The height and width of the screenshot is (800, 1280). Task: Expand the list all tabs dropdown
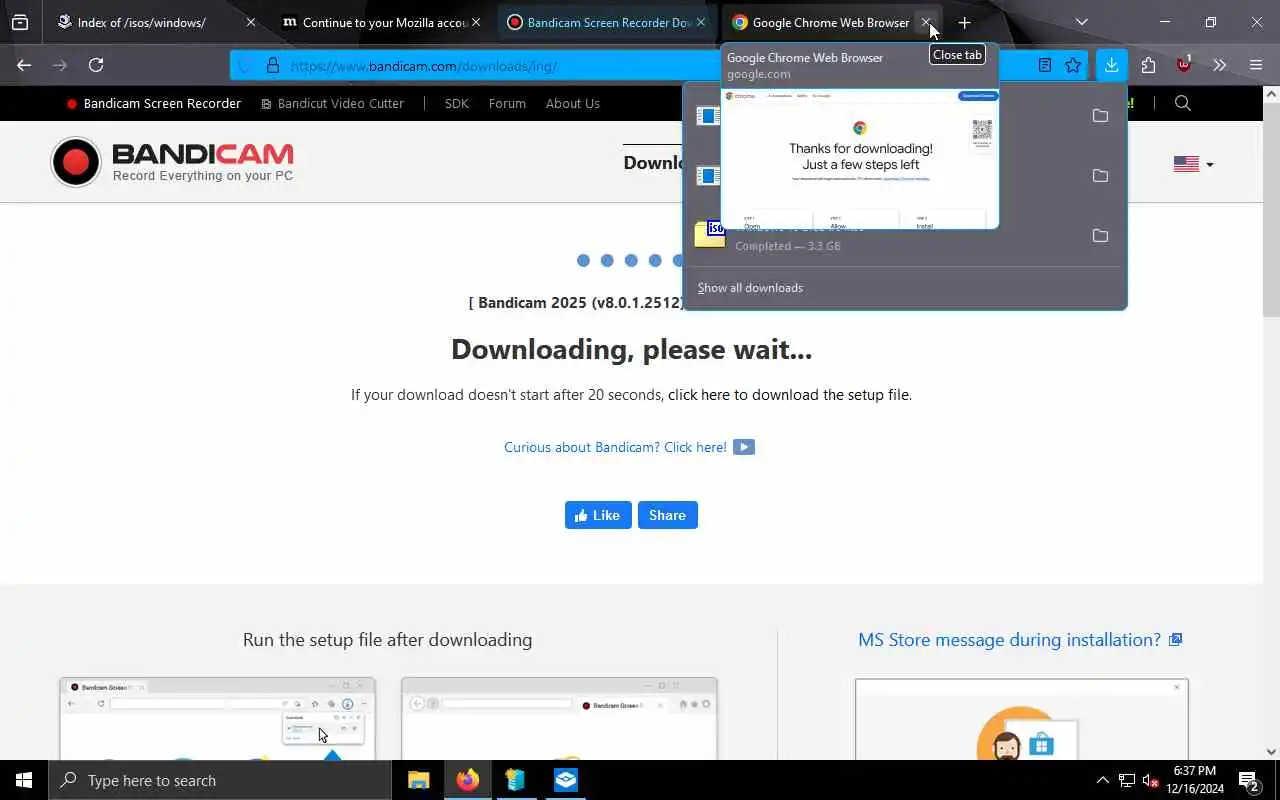click(x=1081, y=22)
